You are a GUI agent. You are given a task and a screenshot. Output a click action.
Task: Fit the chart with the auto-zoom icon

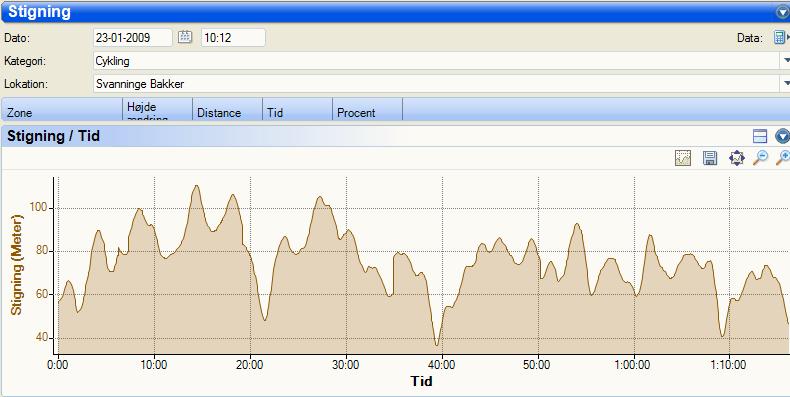[737, 158]
